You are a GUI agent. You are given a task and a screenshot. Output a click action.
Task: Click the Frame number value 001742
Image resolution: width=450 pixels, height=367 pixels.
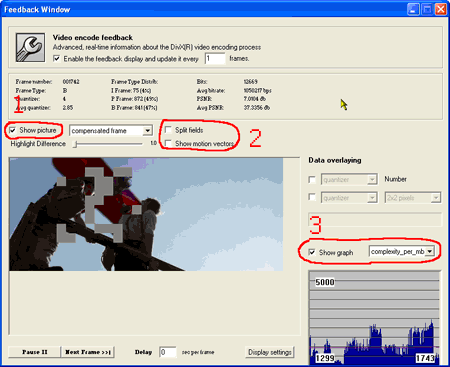point(71,82)
